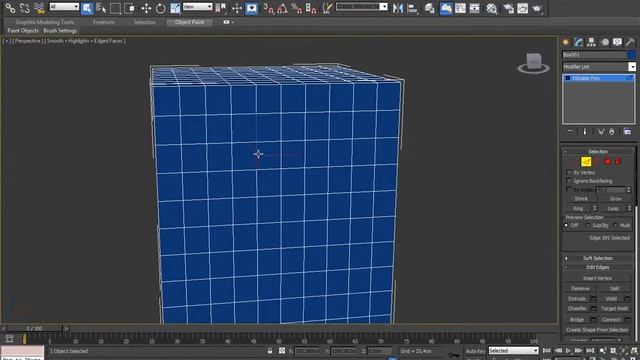The image size is (640, 360).
Task: Toggle the Selection Lock icon
Action: pyautogui.click(x=270, y=351)
